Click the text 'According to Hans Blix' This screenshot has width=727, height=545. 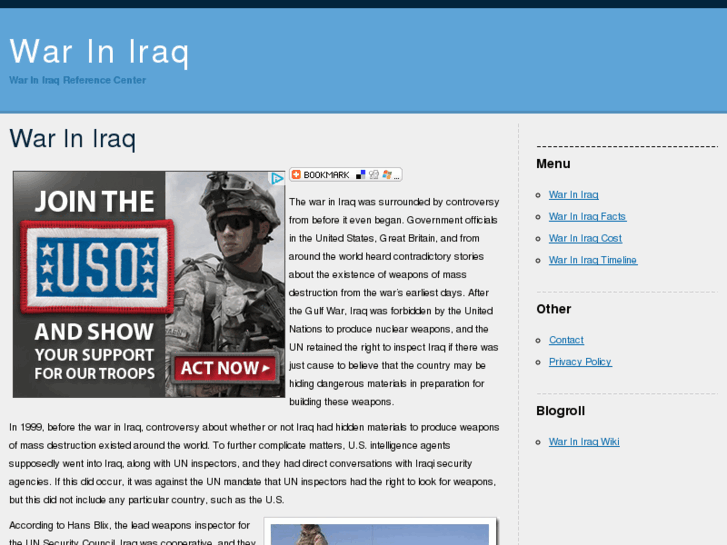pyautogui.click(x=59, y=526)
